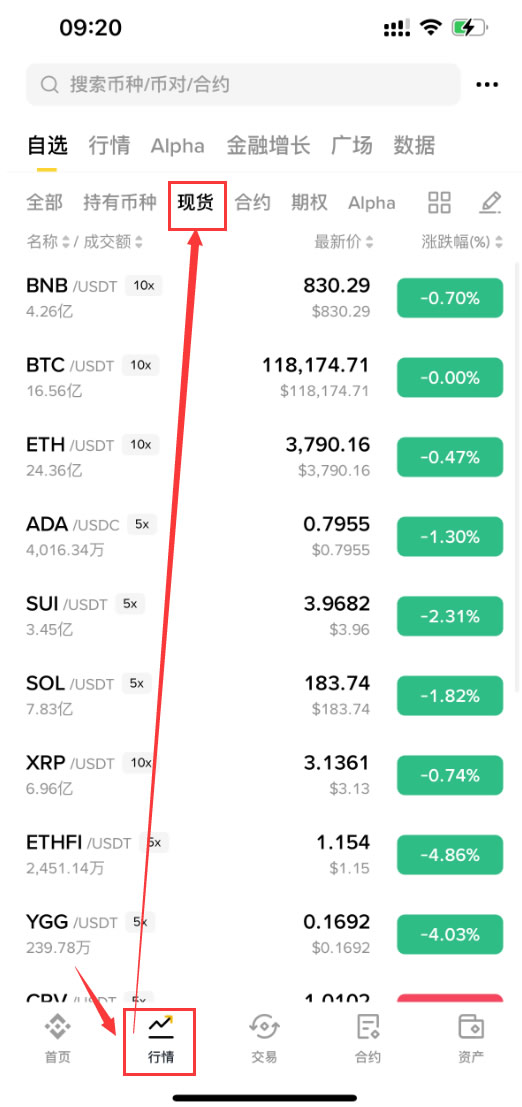522x1107 pixels.
Task: Toggle 涨跌幅(%) change sort
Action: 462,242
